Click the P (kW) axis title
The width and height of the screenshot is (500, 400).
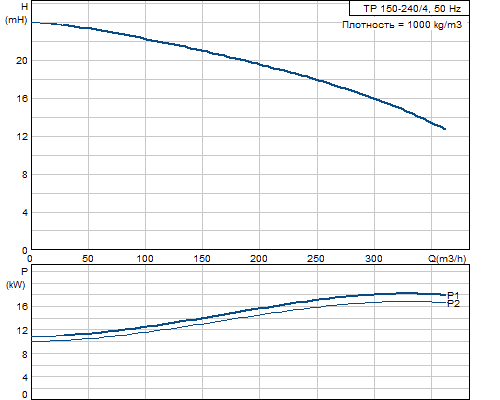click(x=16, y=278)
